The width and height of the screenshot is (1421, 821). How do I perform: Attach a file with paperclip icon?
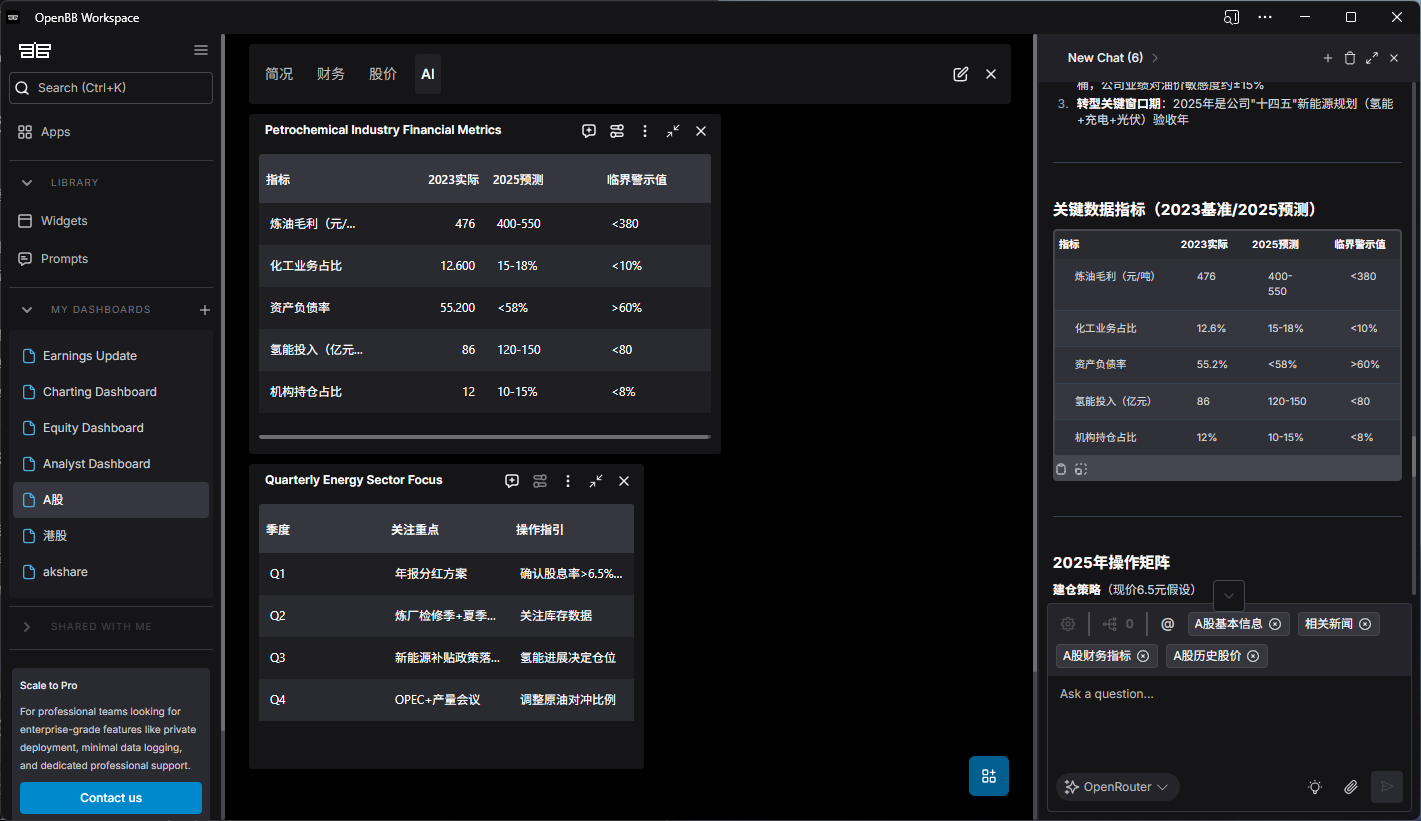click(1351, 787)
